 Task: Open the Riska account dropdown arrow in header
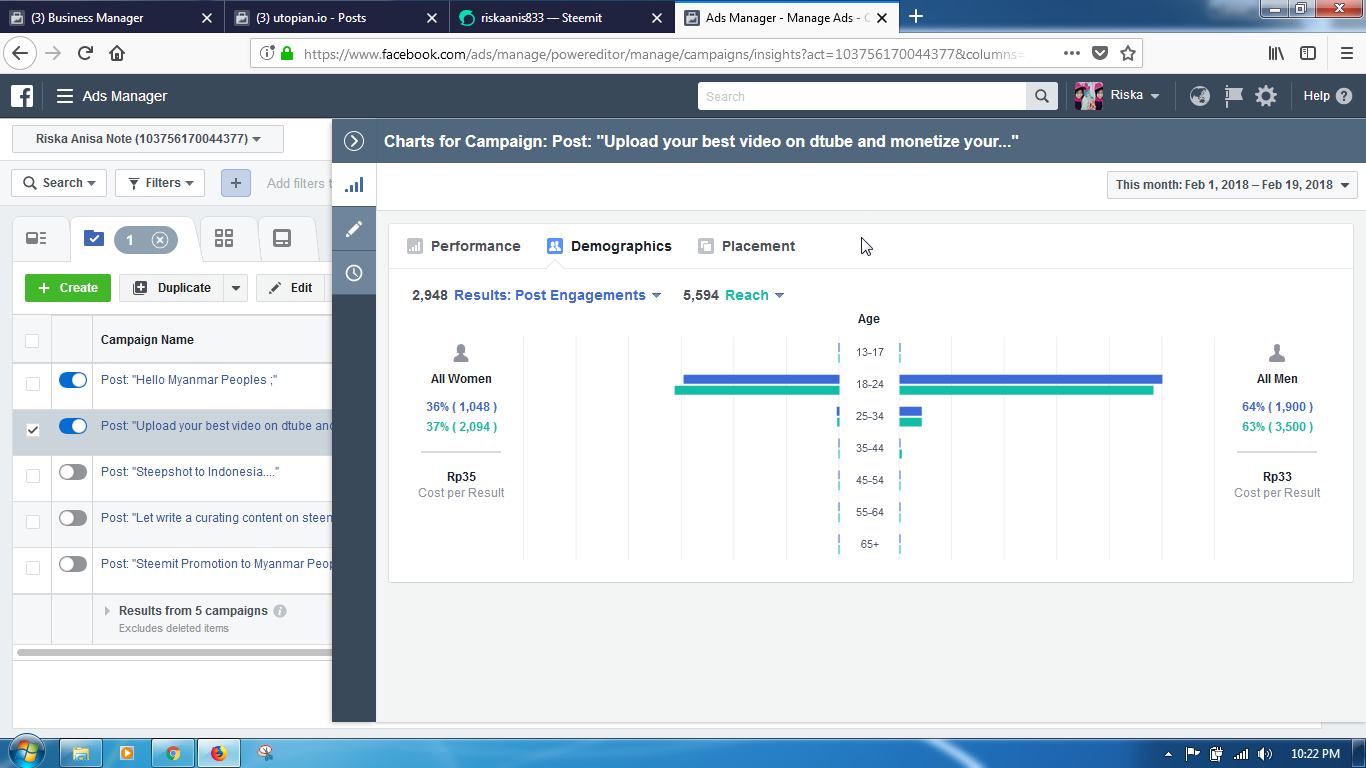(x=1155, y=97)
